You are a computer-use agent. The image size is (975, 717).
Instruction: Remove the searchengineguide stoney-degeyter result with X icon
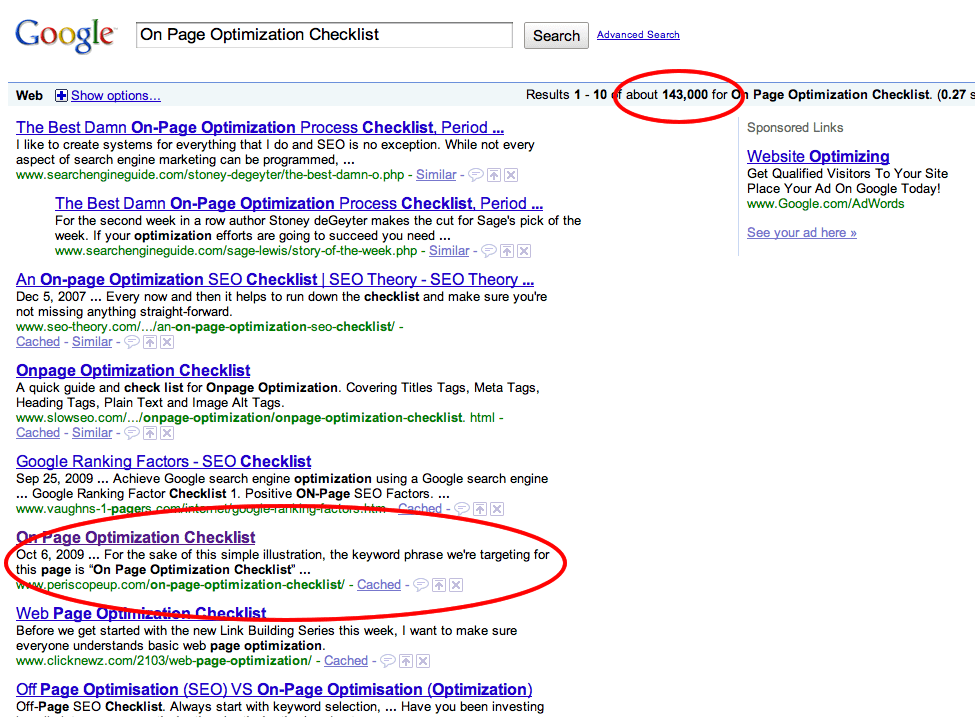pos(511,175)
